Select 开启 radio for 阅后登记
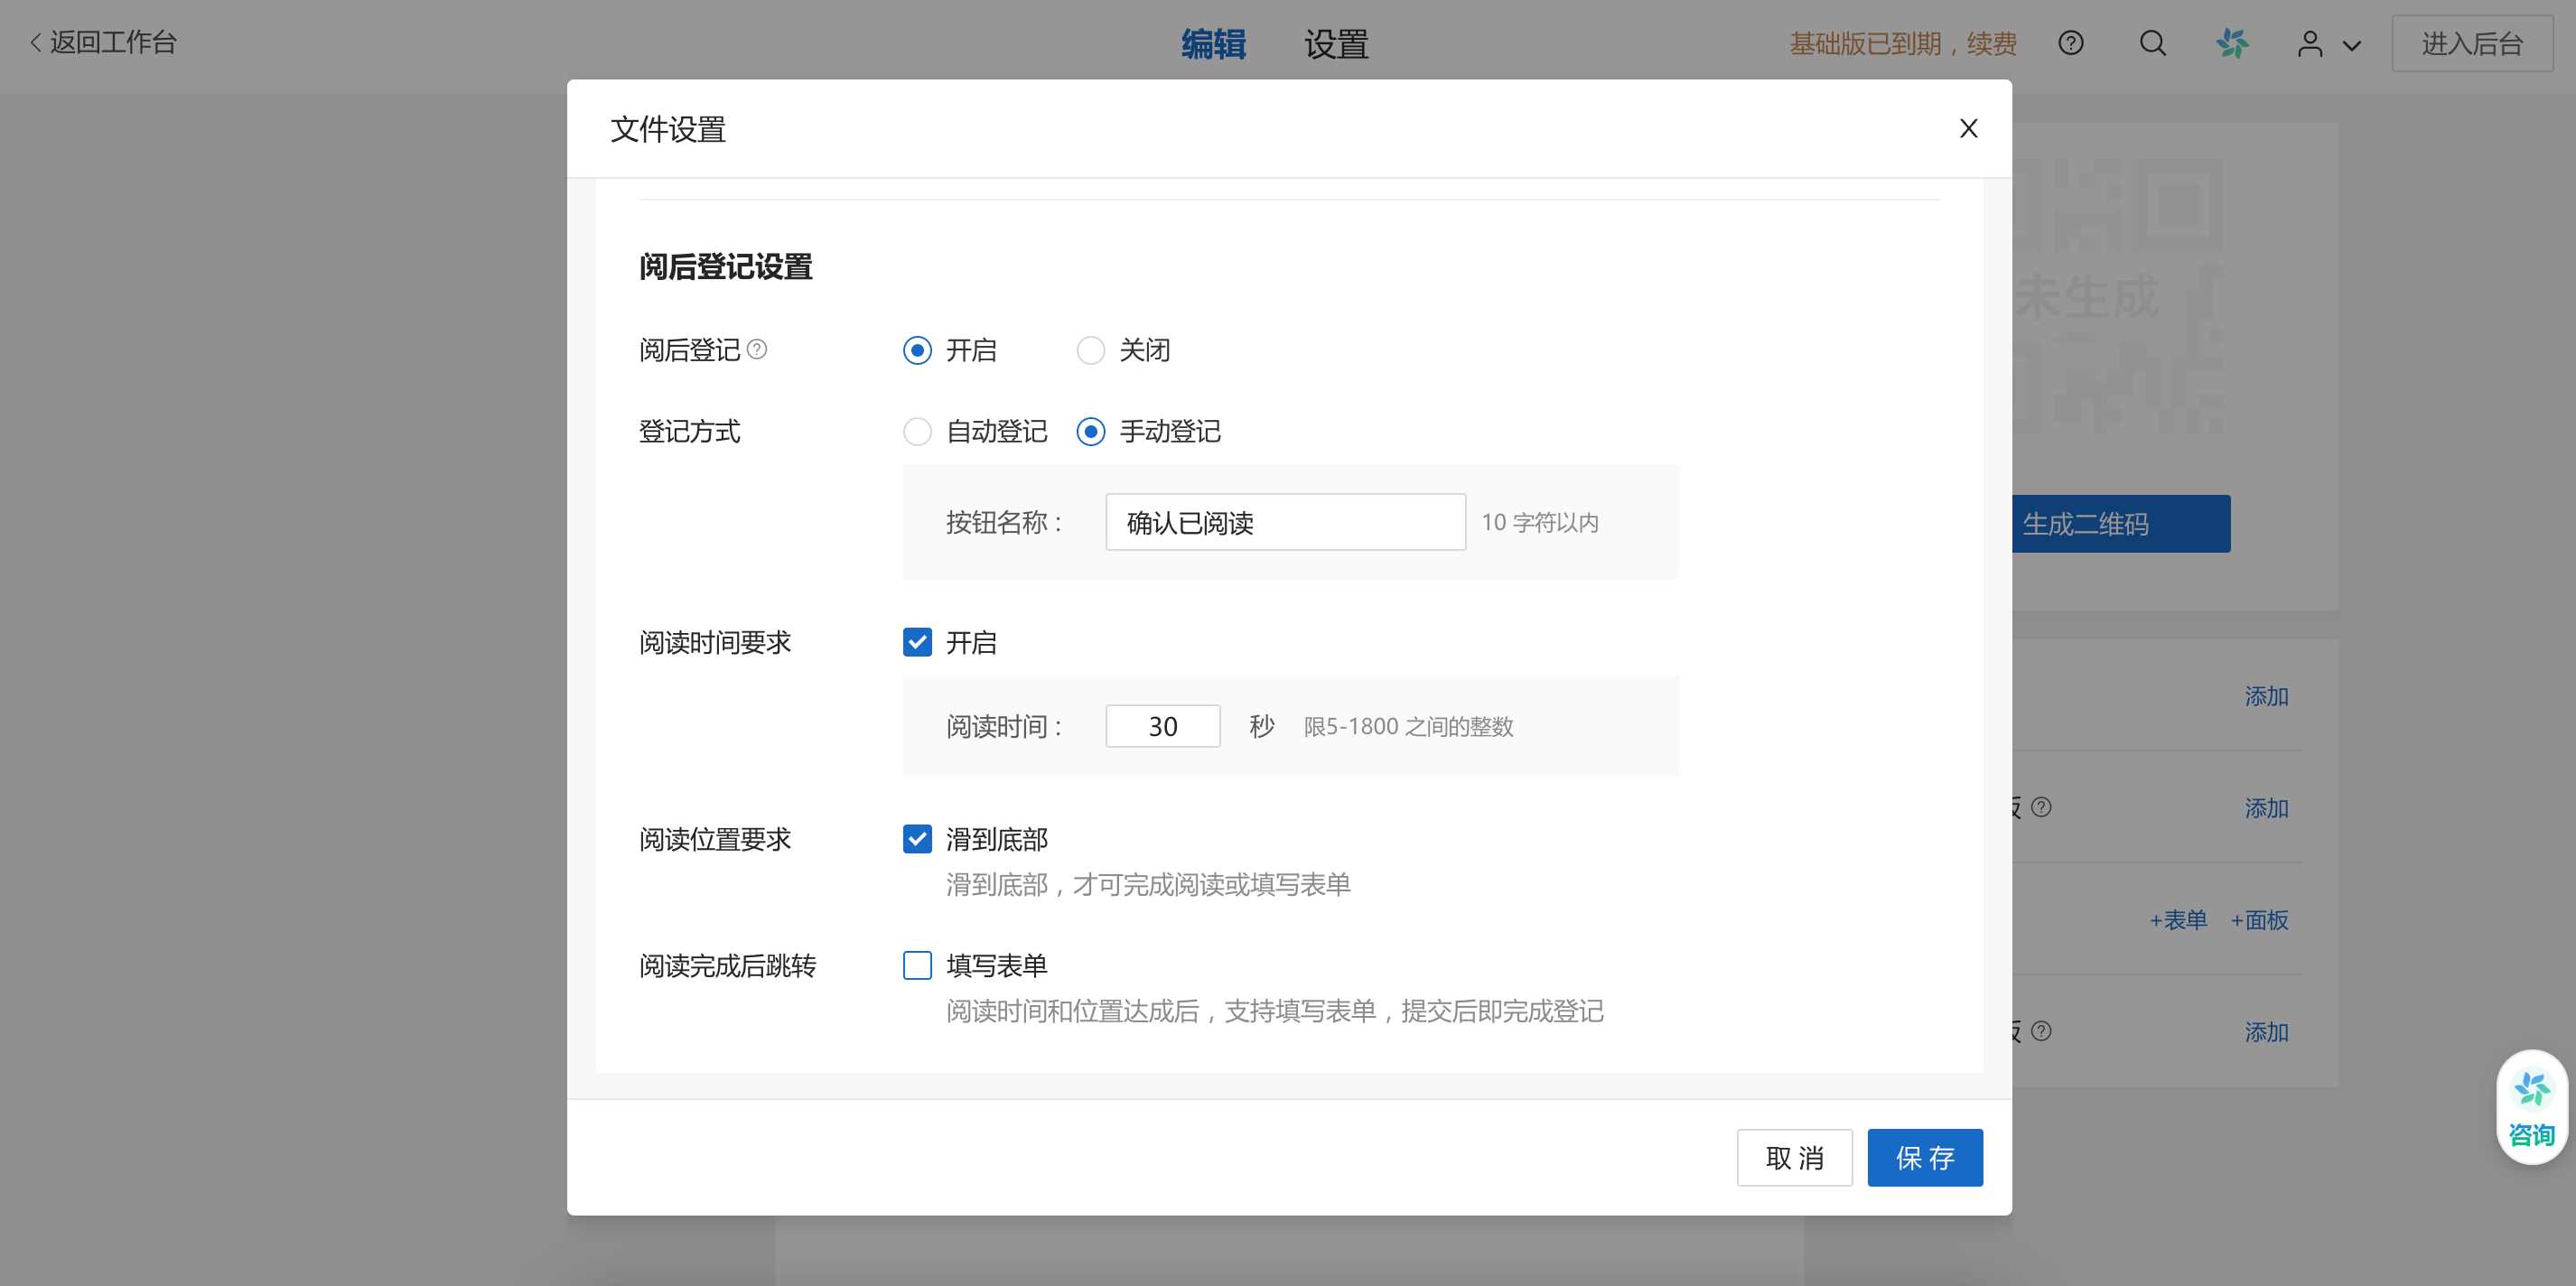 tap(917, 350)
